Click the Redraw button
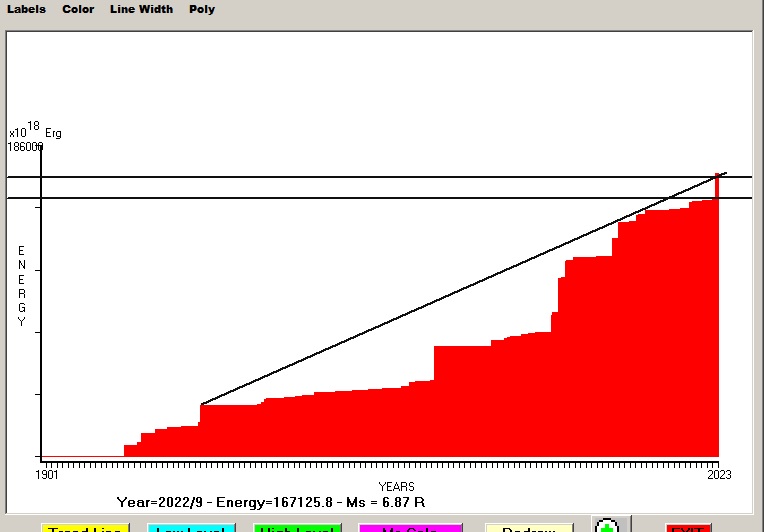Image resolution: width=764 pixels, height=532 pixels. coord(528,527)
